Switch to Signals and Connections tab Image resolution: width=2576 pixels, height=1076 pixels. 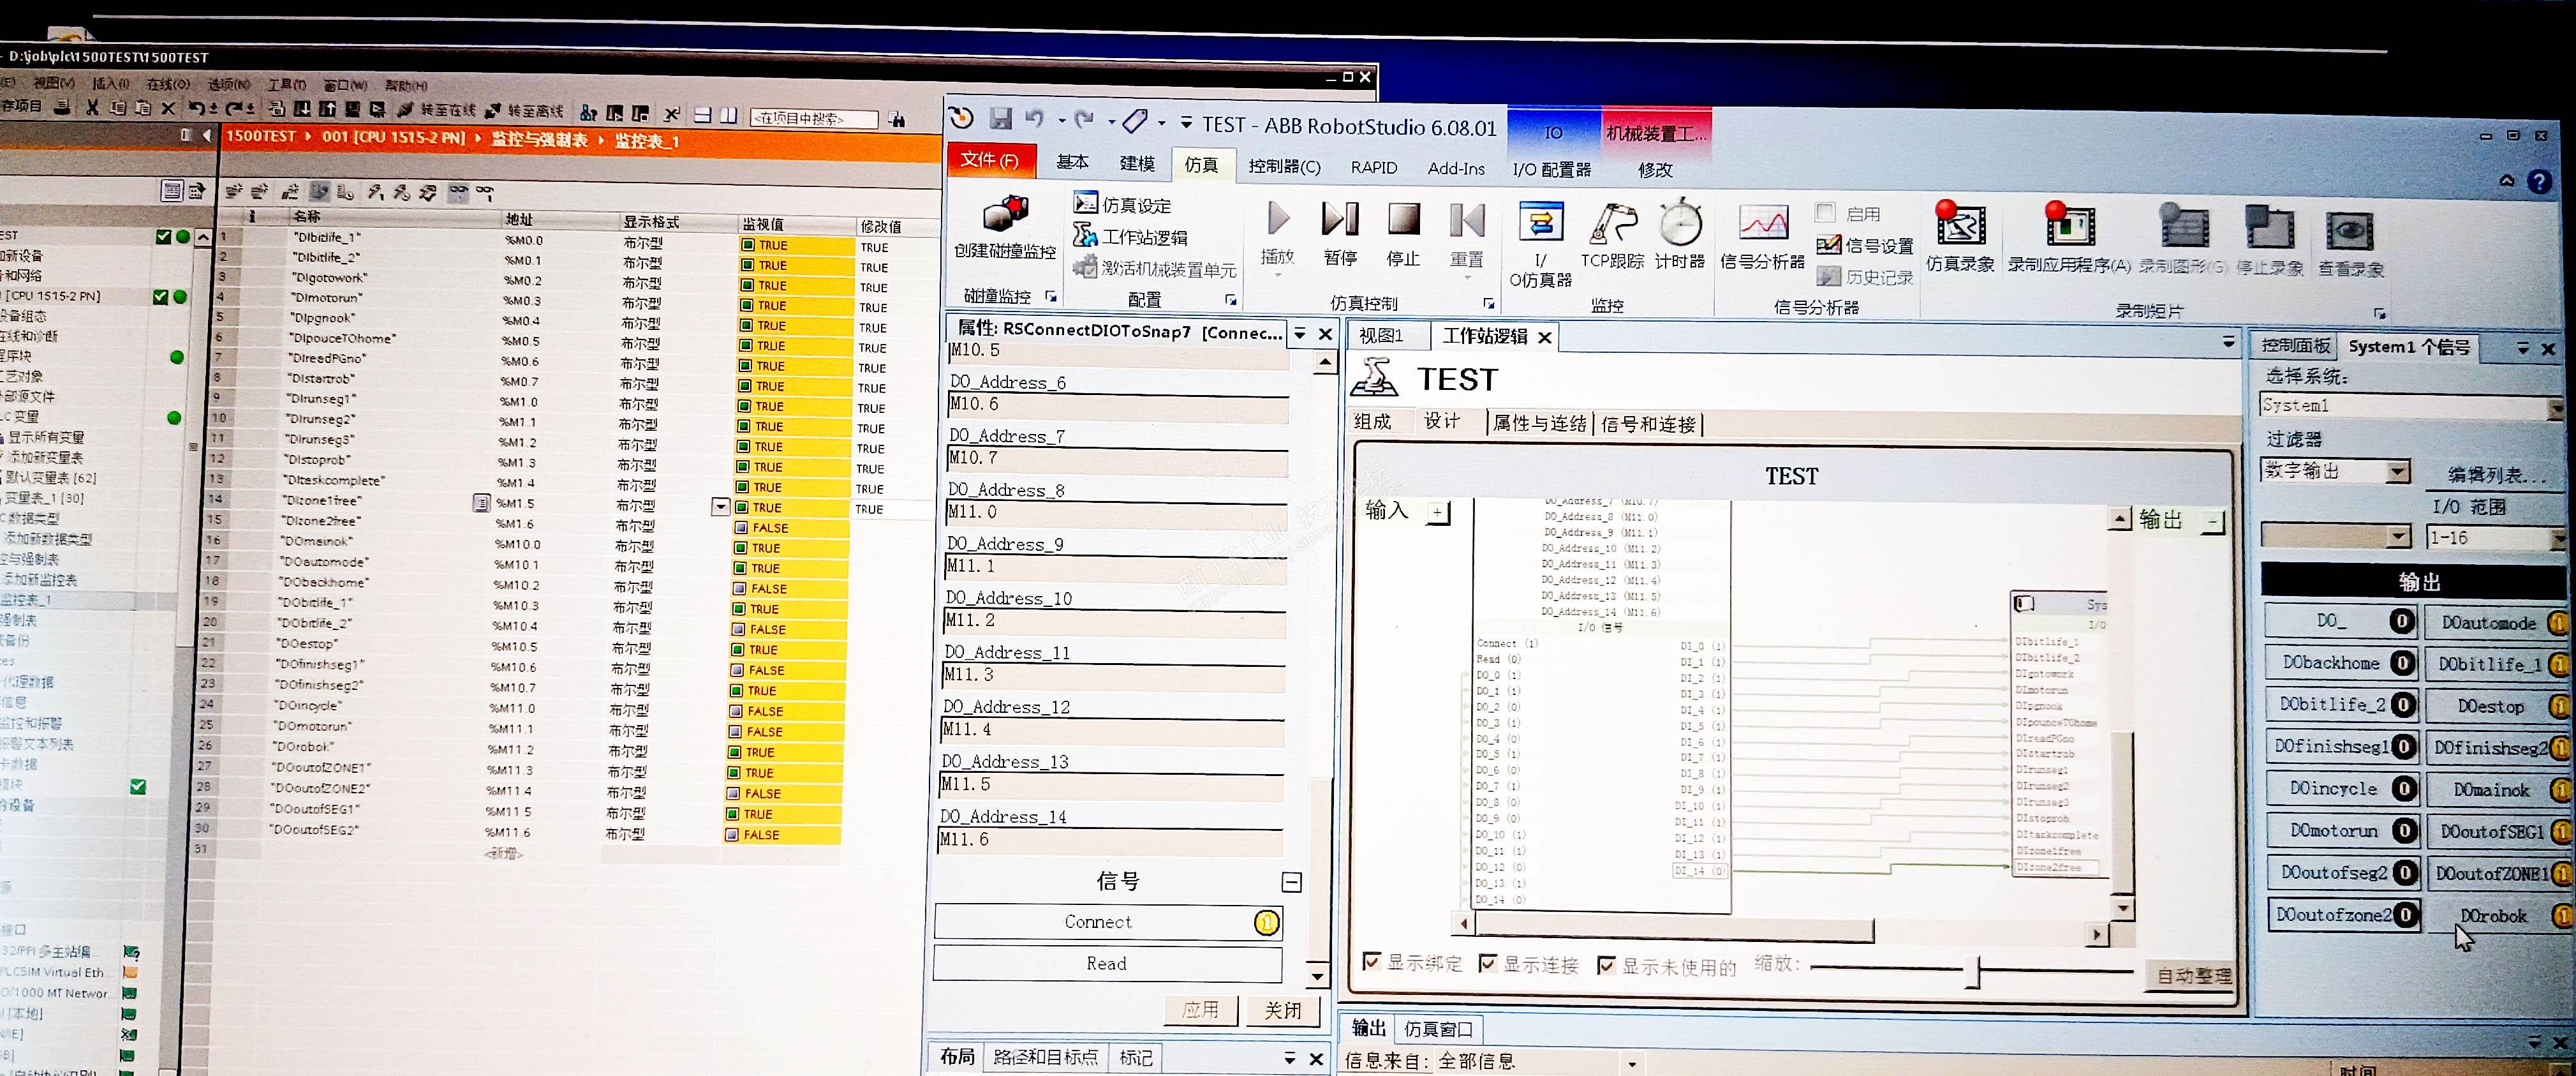click(1648, 425)
